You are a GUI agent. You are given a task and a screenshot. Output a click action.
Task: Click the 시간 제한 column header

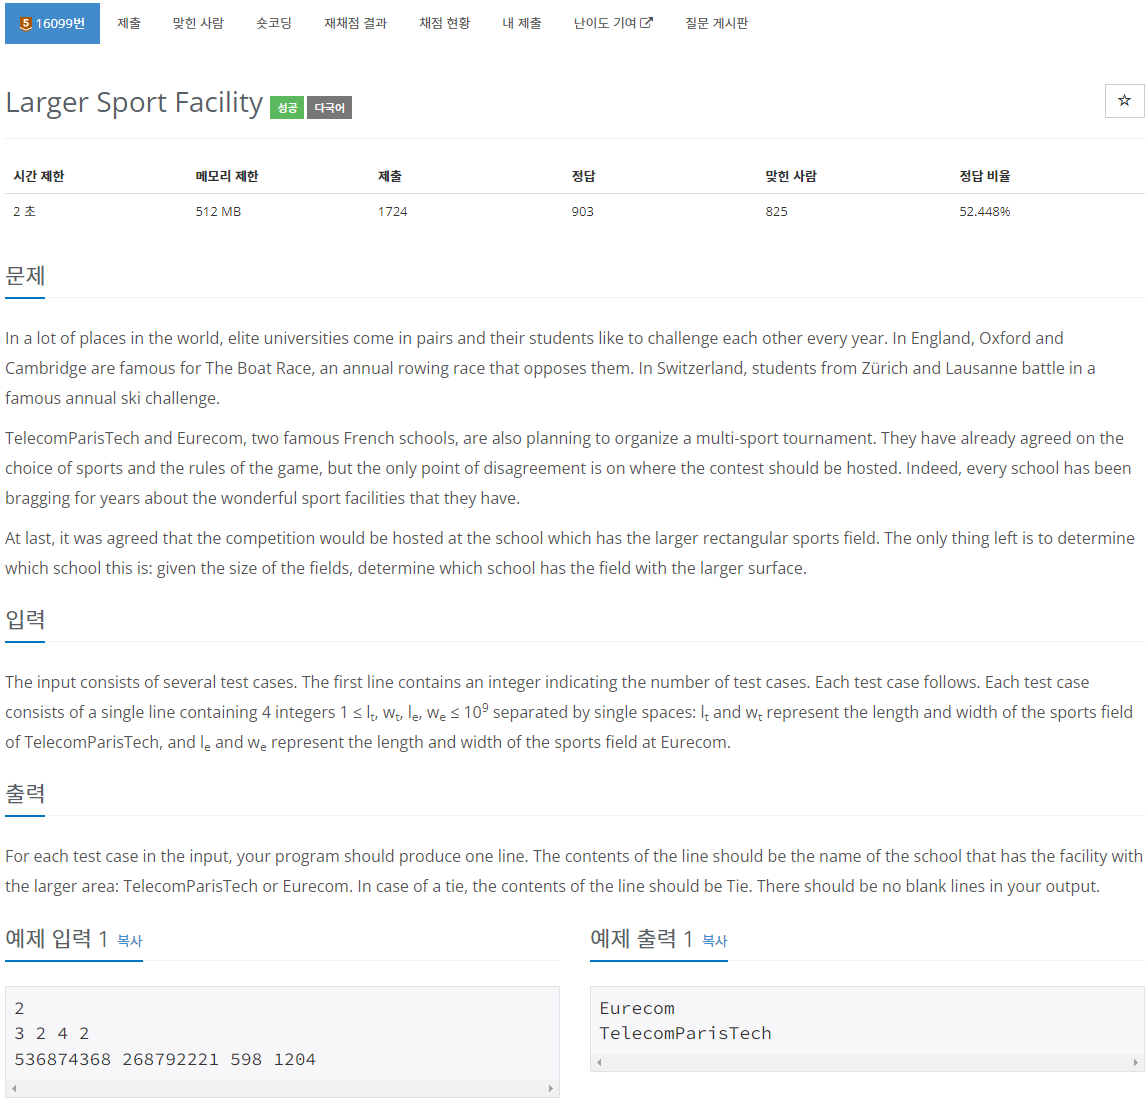coord(39,176)
